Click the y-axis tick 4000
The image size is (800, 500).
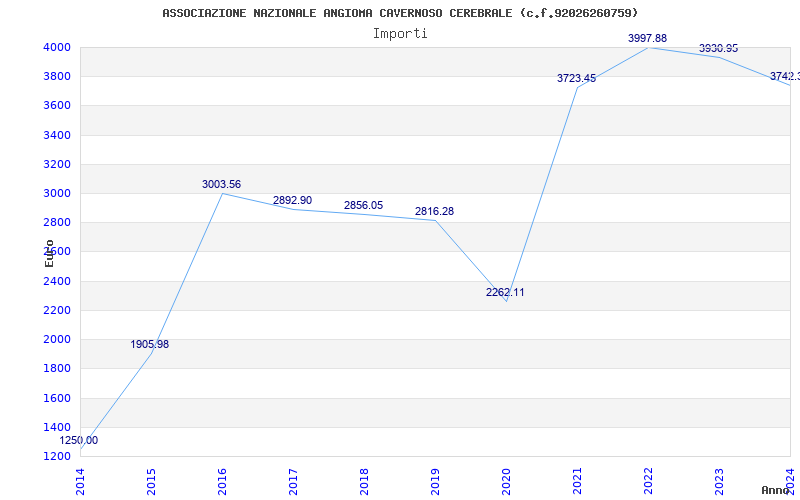click(57, 47)
